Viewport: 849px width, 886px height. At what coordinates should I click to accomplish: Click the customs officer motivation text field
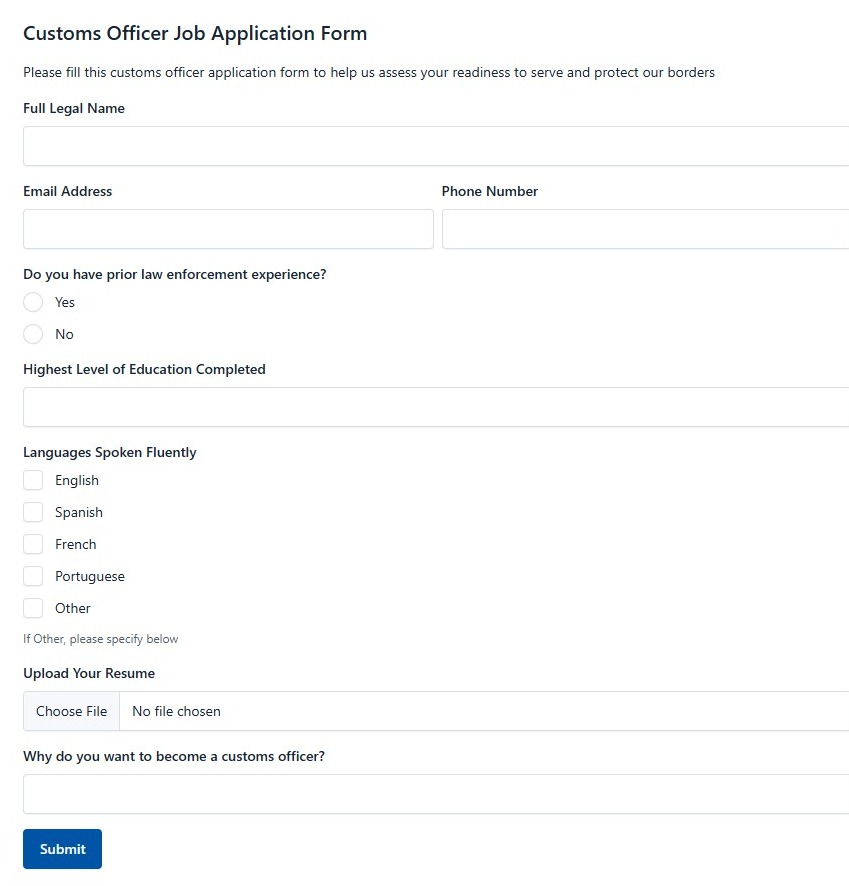436,794
